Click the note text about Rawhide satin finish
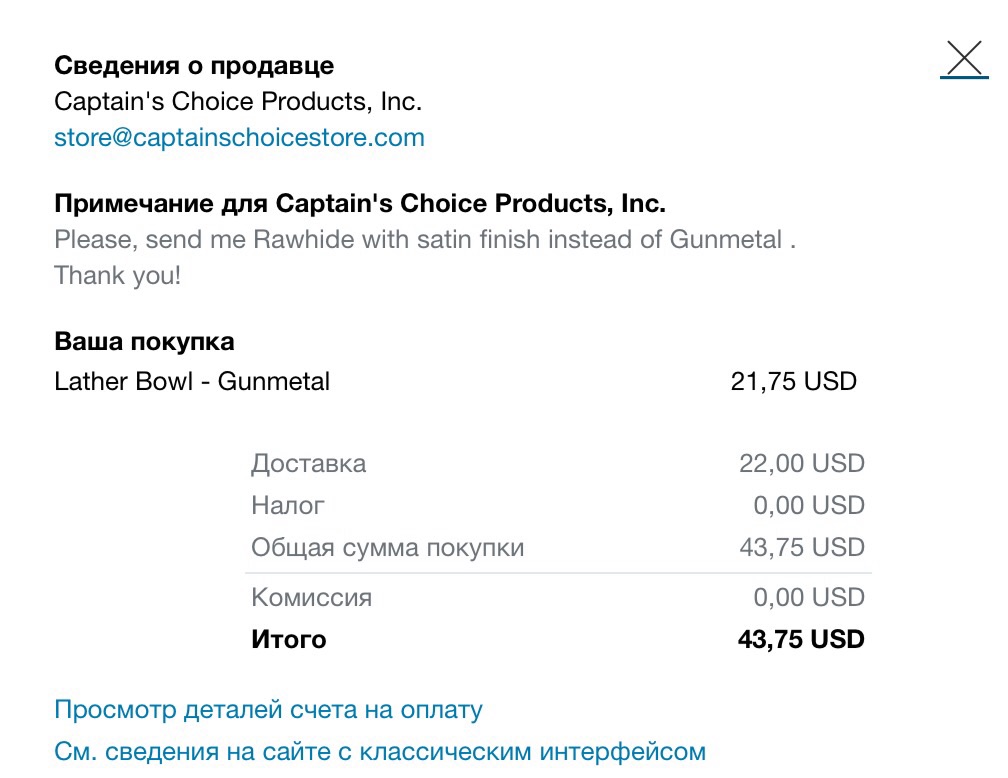This screenshot has width=1008, height=778. click(x=425, y=240)
